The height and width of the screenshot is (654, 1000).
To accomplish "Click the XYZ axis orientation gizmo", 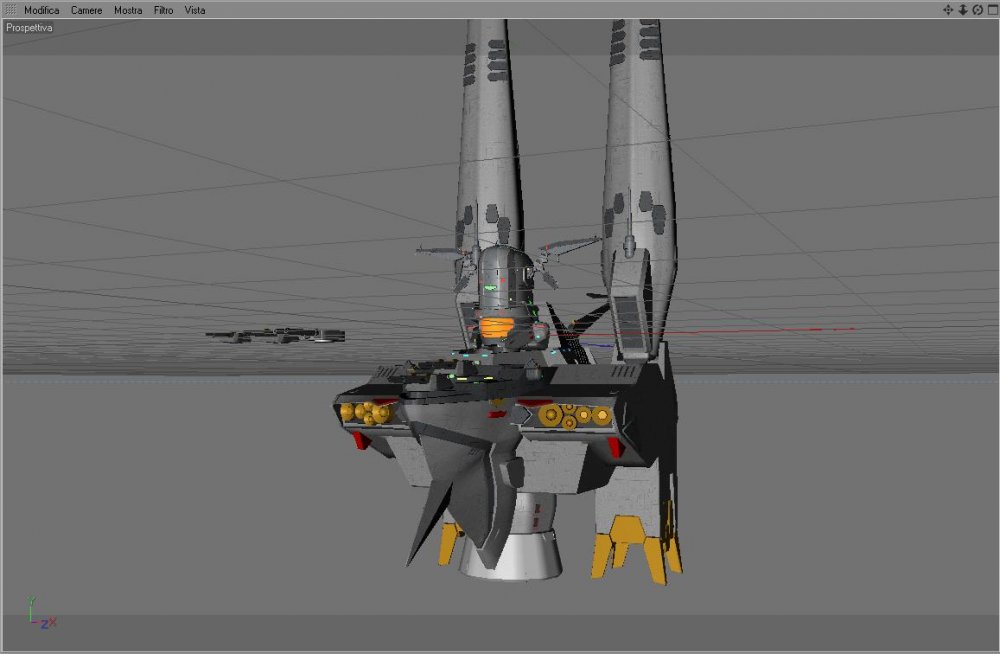I will [x=42, y=614].
